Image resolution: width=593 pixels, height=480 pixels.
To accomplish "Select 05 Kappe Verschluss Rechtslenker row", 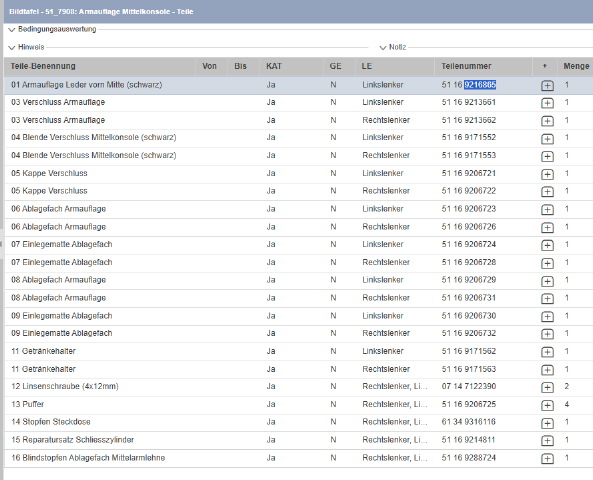I will [x=298, y=191].
